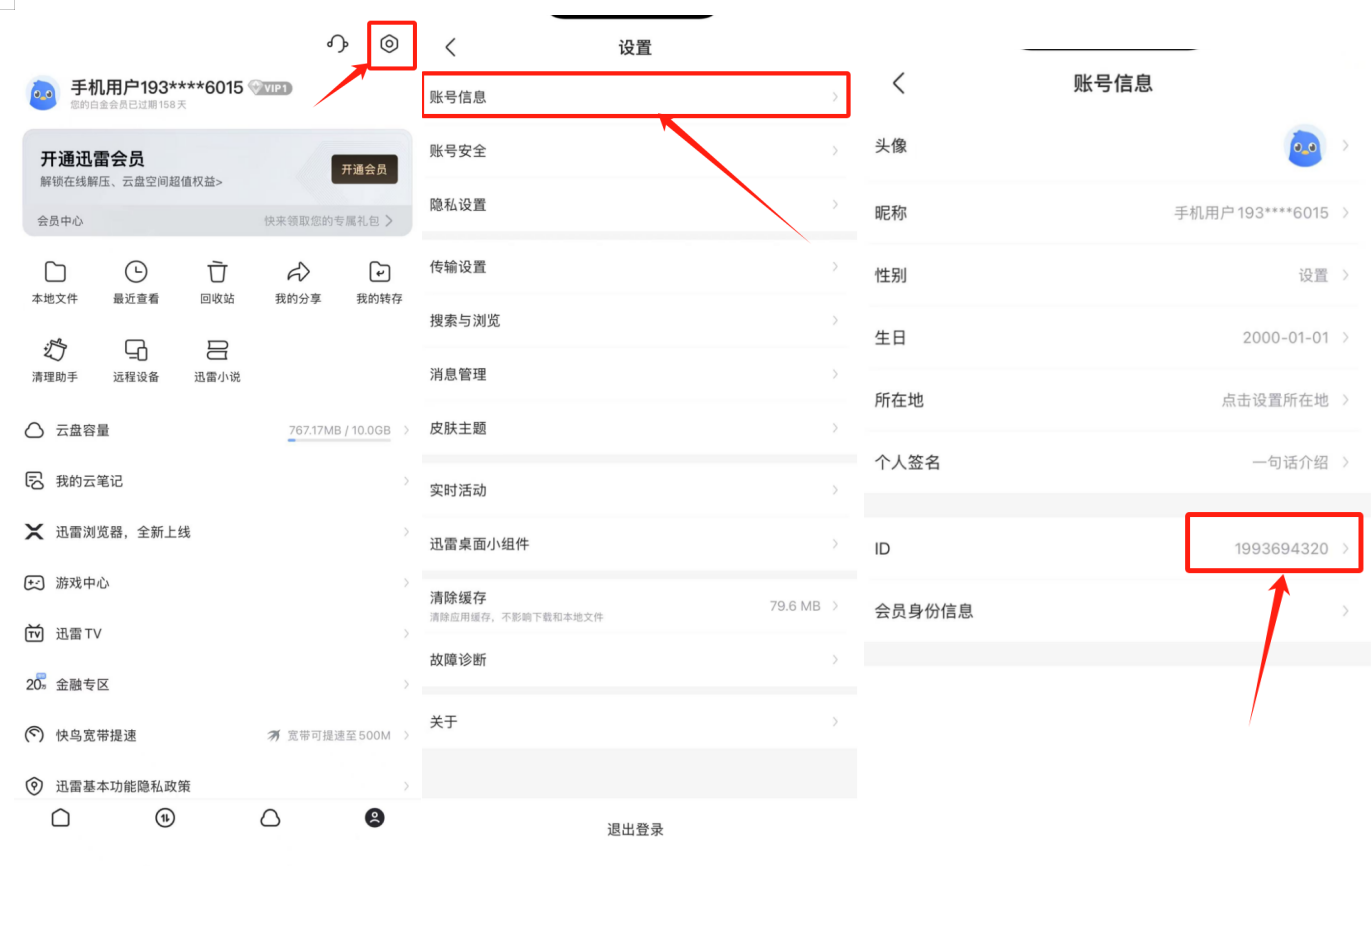1371x951 pixels.
Task: Open the 昵称 nickname row chevron
Action: click(1346, 213)
